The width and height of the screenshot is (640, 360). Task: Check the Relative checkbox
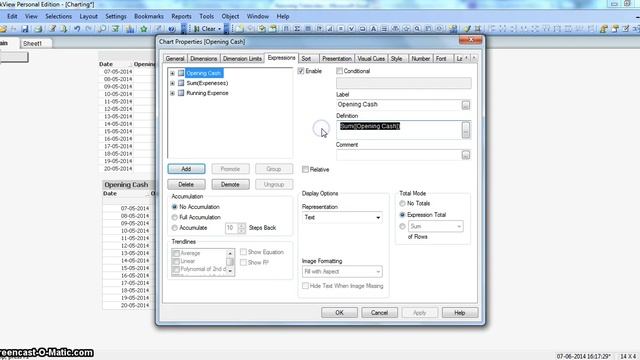click(305, 169)
